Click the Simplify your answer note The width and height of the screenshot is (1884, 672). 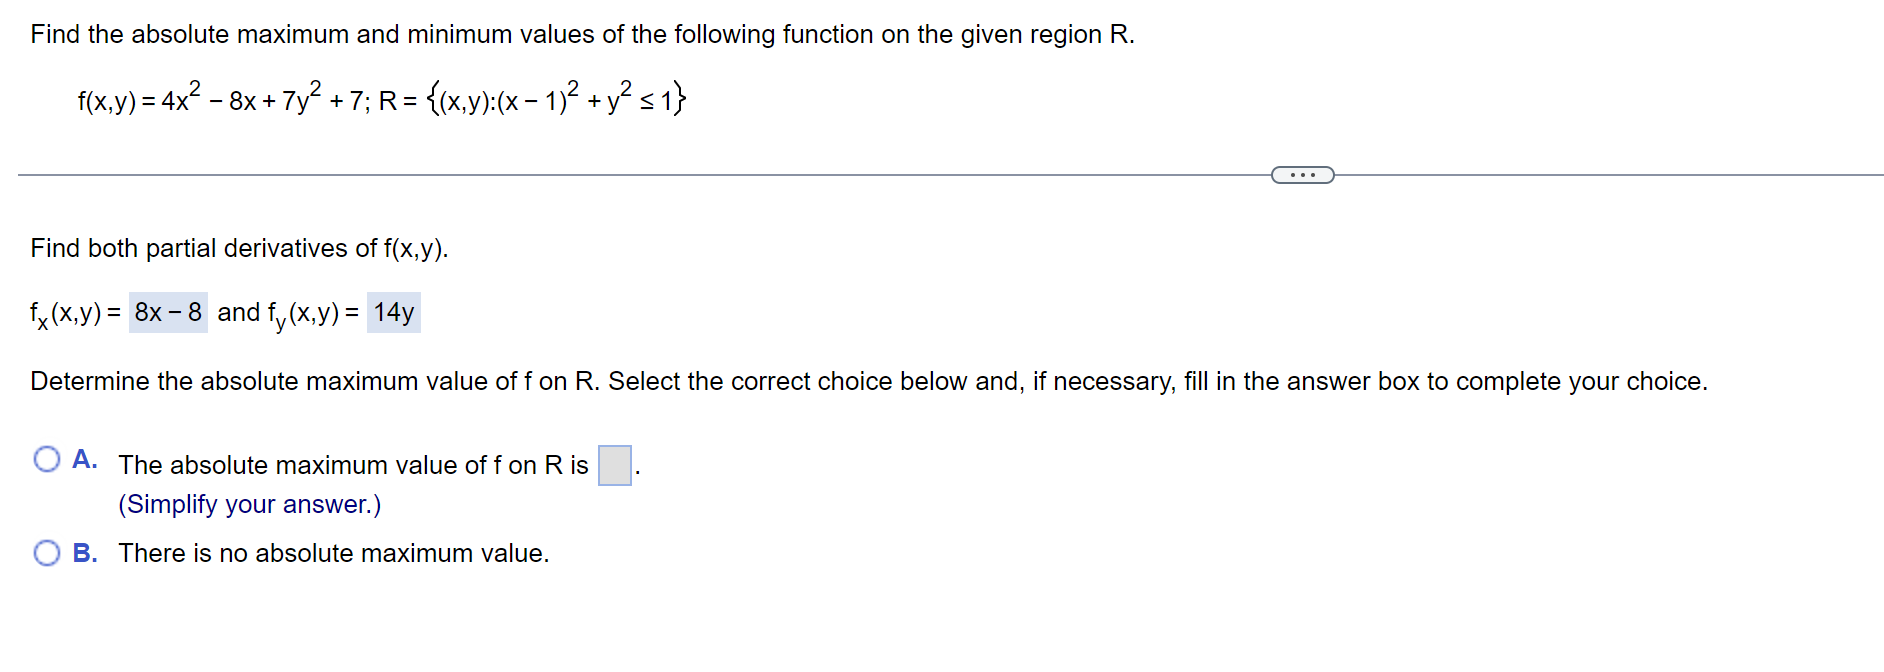pos(249,504)
